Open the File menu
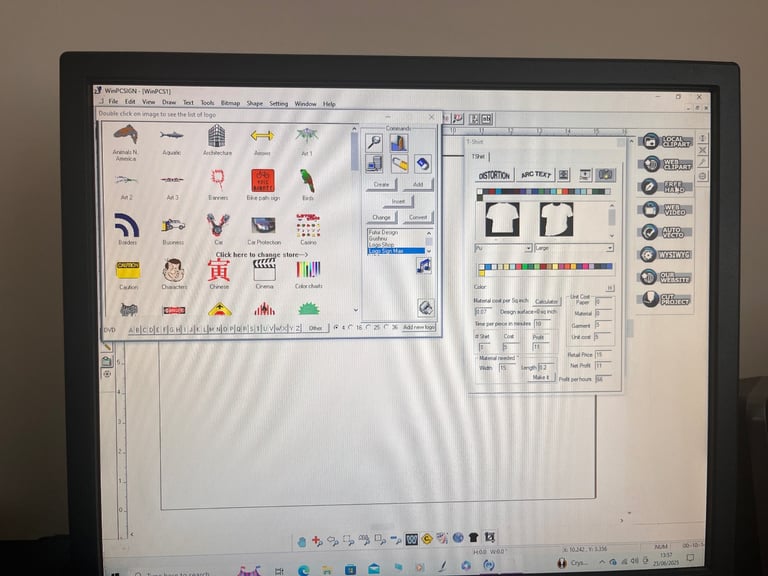Screen dimensions: 768x576 pyautogui.click(x=114, y=102)
